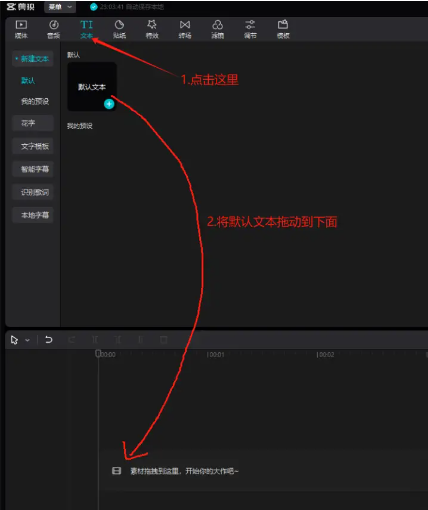Open the 媒体 media panel icon
Screen dimensions: 428x510
pyautogui.click(x=21, y=29)
